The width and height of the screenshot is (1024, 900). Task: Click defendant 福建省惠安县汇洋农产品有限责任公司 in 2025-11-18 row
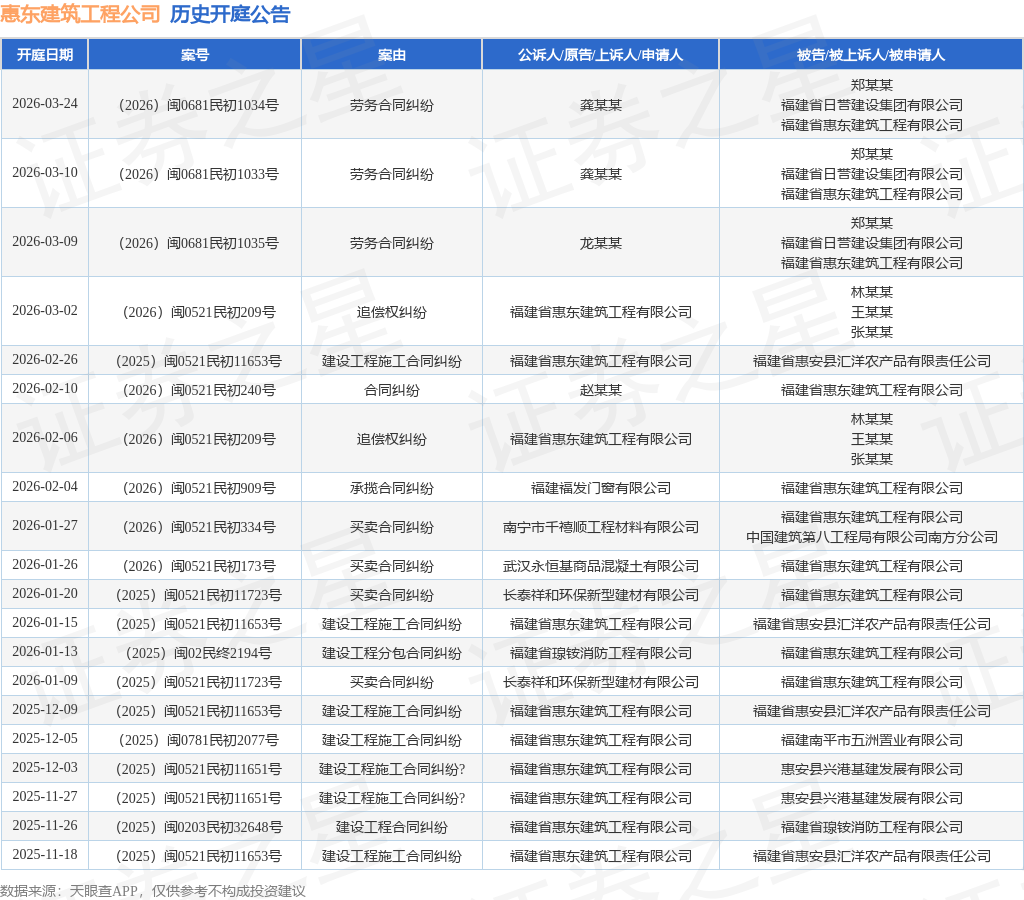tap(872, 856)
